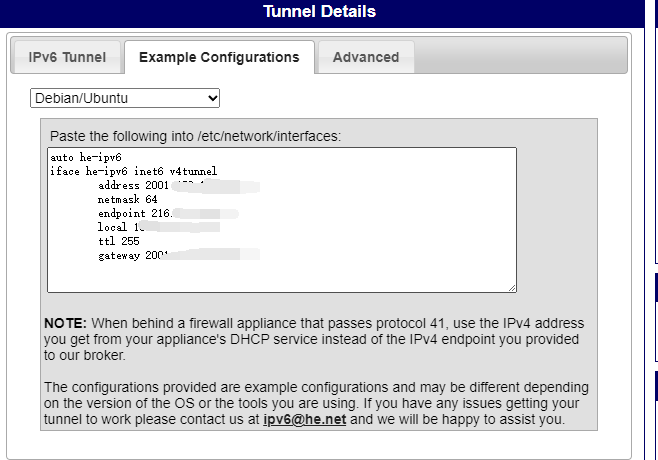Click the bold NOTE: label text
The height and width of the screenshot is (460, 658).
[x=65, y=323]
